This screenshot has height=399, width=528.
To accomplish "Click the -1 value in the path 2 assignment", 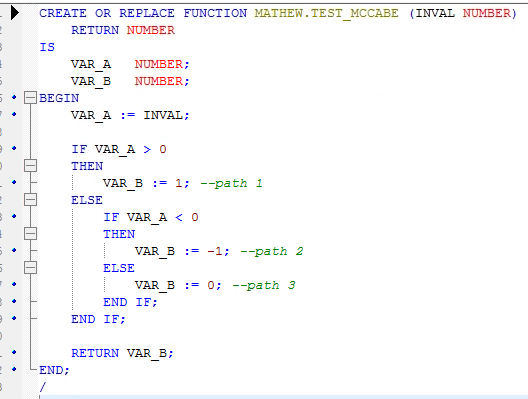I will [x=214, y=251].
